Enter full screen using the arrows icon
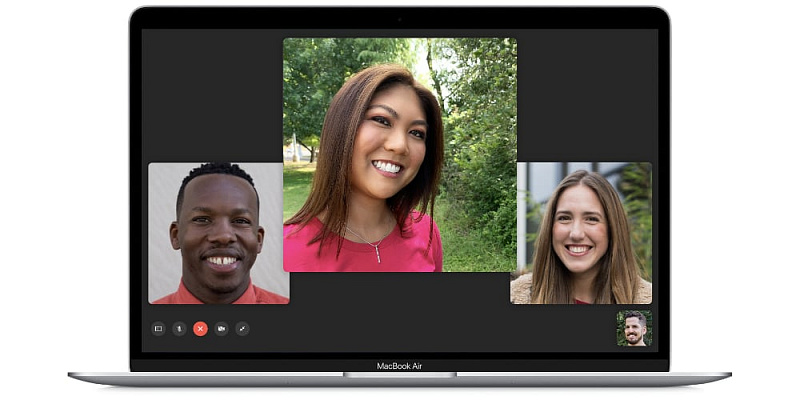 click(242, 328)
